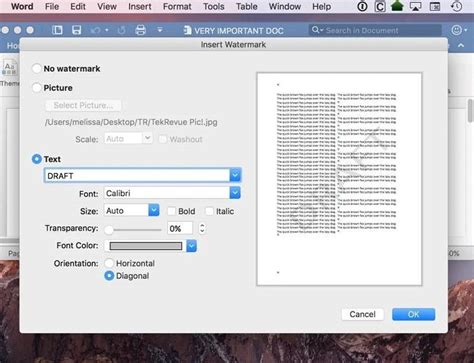This screenshot has height=363, width=474.
Task: Click the Redo arrow icon
Action: pos(121,30)
